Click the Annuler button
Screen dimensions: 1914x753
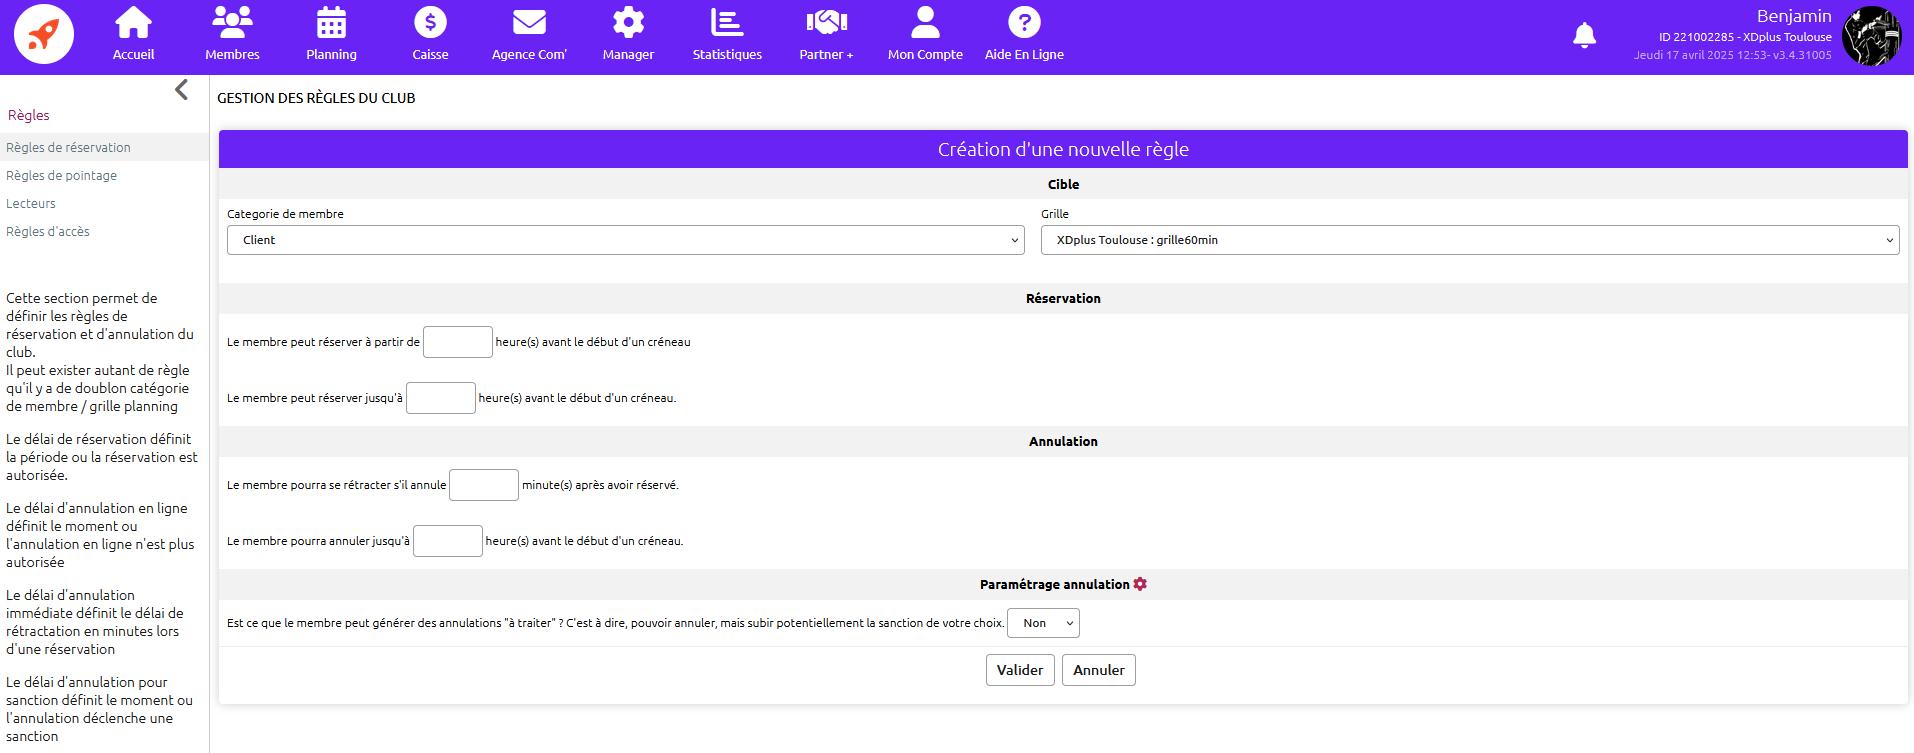coord(1098,670)
